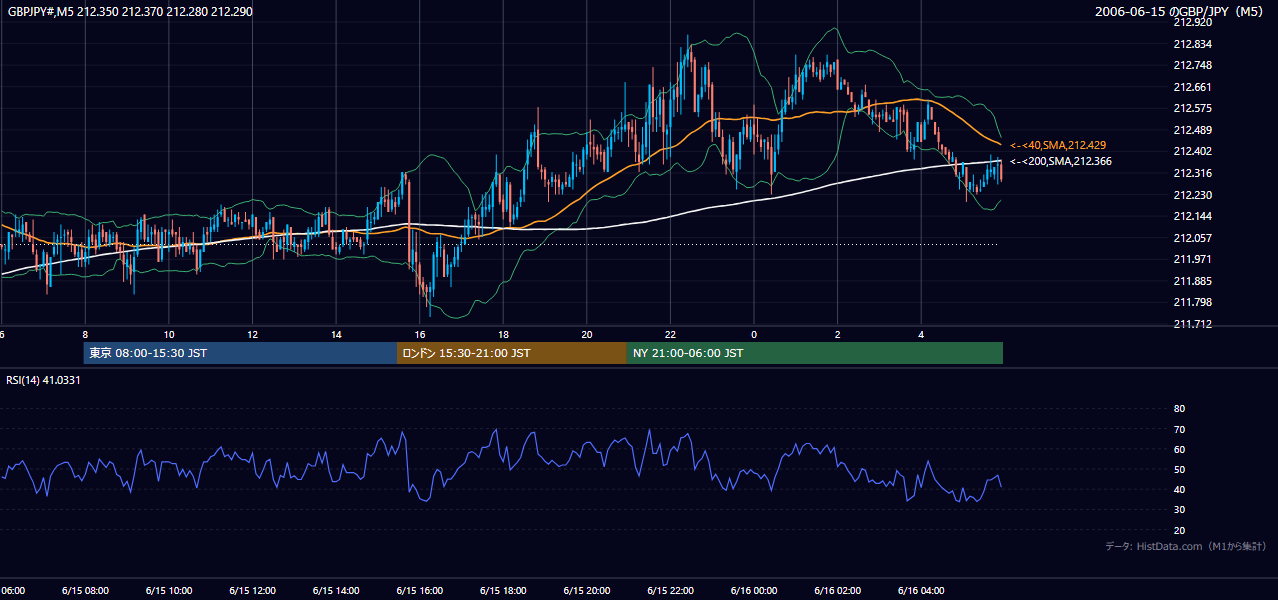Click the hour tick 2 under price chart

(838, 334)
